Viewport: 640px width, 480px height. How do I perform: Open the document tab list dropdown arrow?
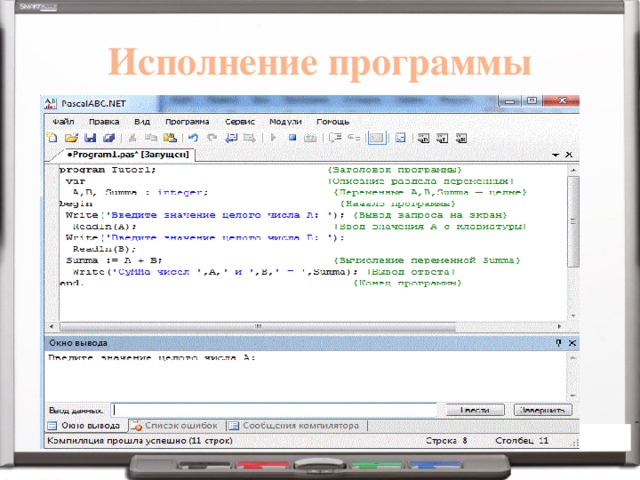(x=555, y=155)
